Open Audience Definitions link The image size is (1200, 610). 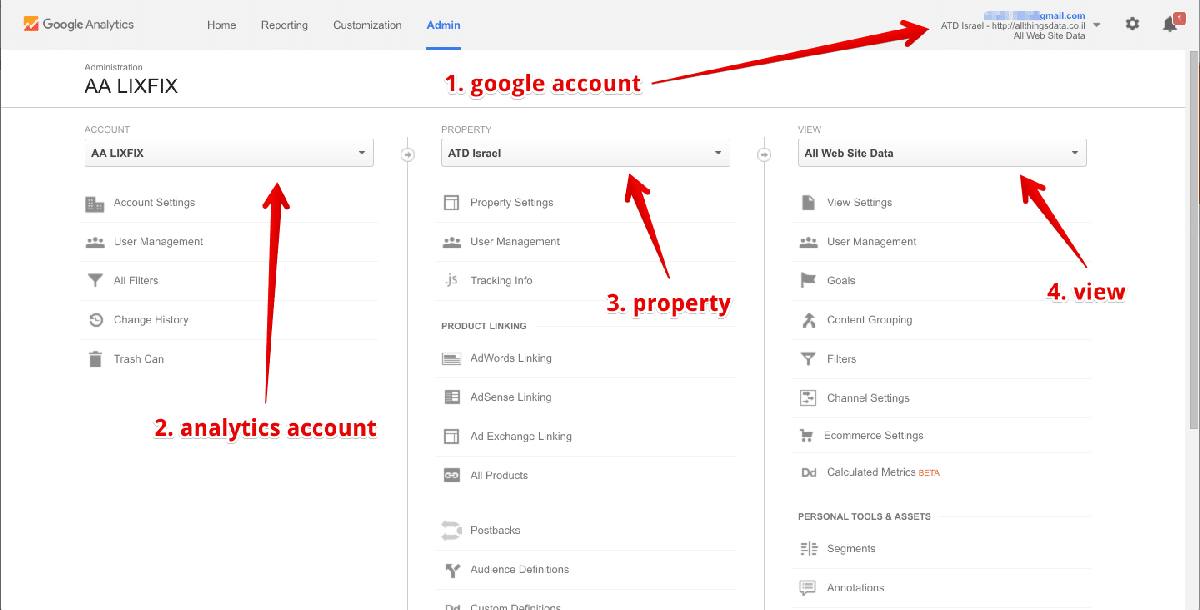pos(520,570)
